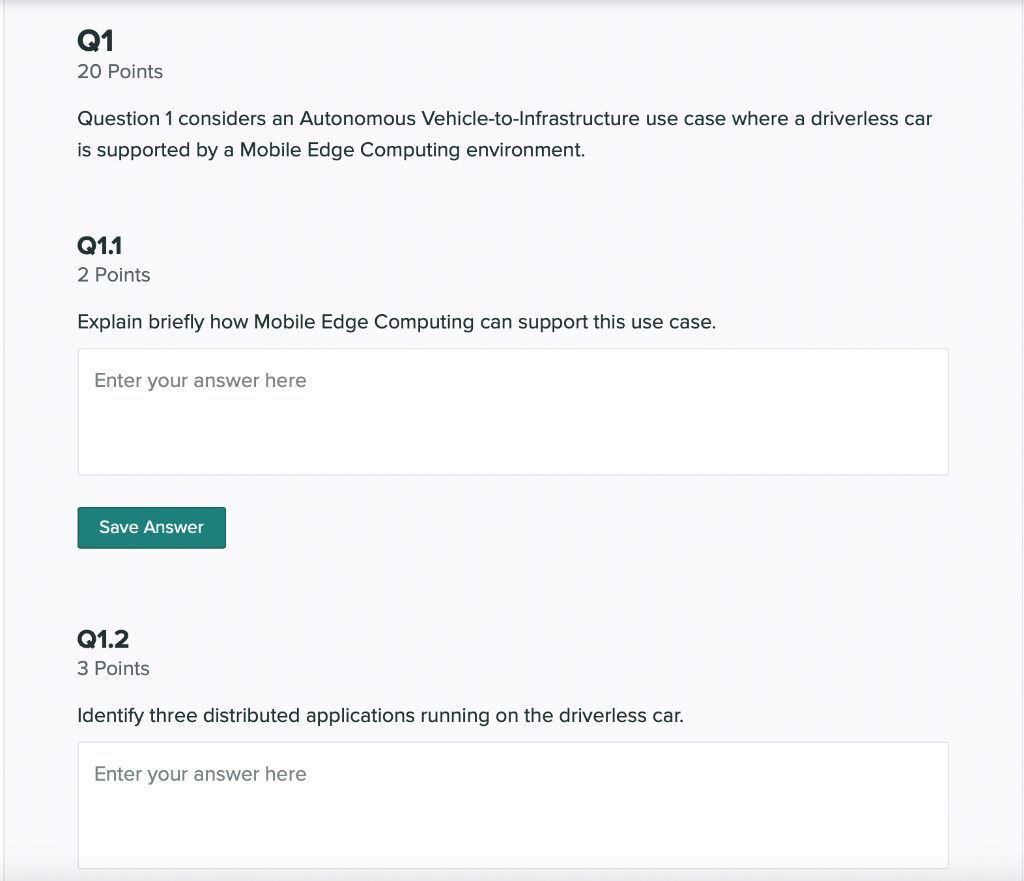Screen dimensions: 1024x881
Task: Focus the Q1.2 'Enter your answer here' placeholder
Action: click(x=200, y=774)
